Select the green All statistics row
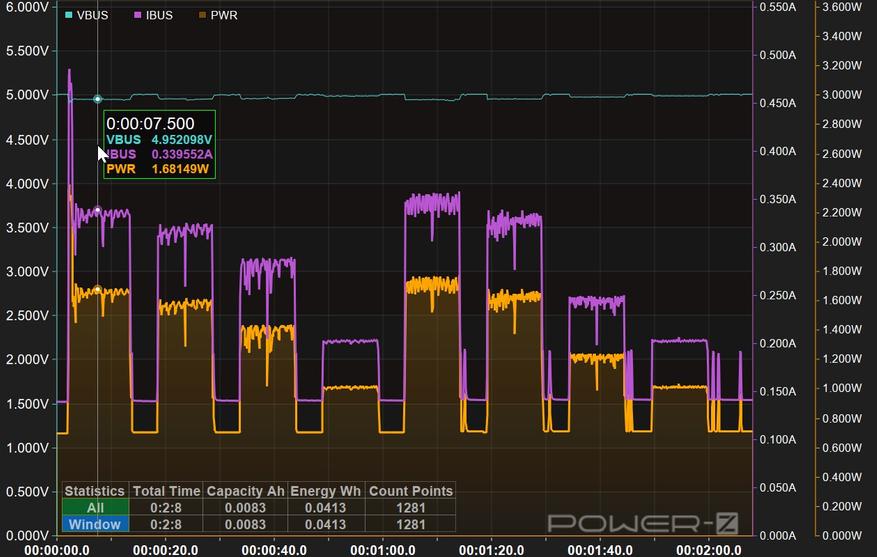 (x=95, y=508)
